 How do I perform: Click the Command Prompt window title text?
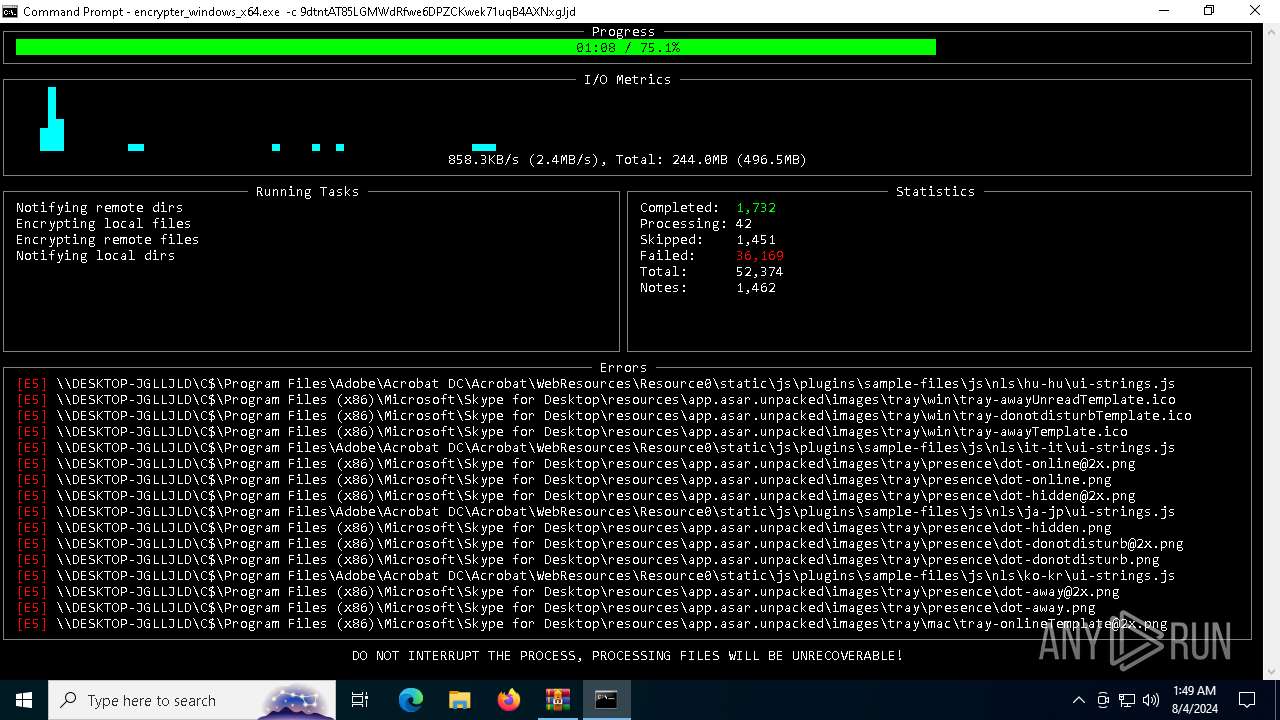point(299,11)
